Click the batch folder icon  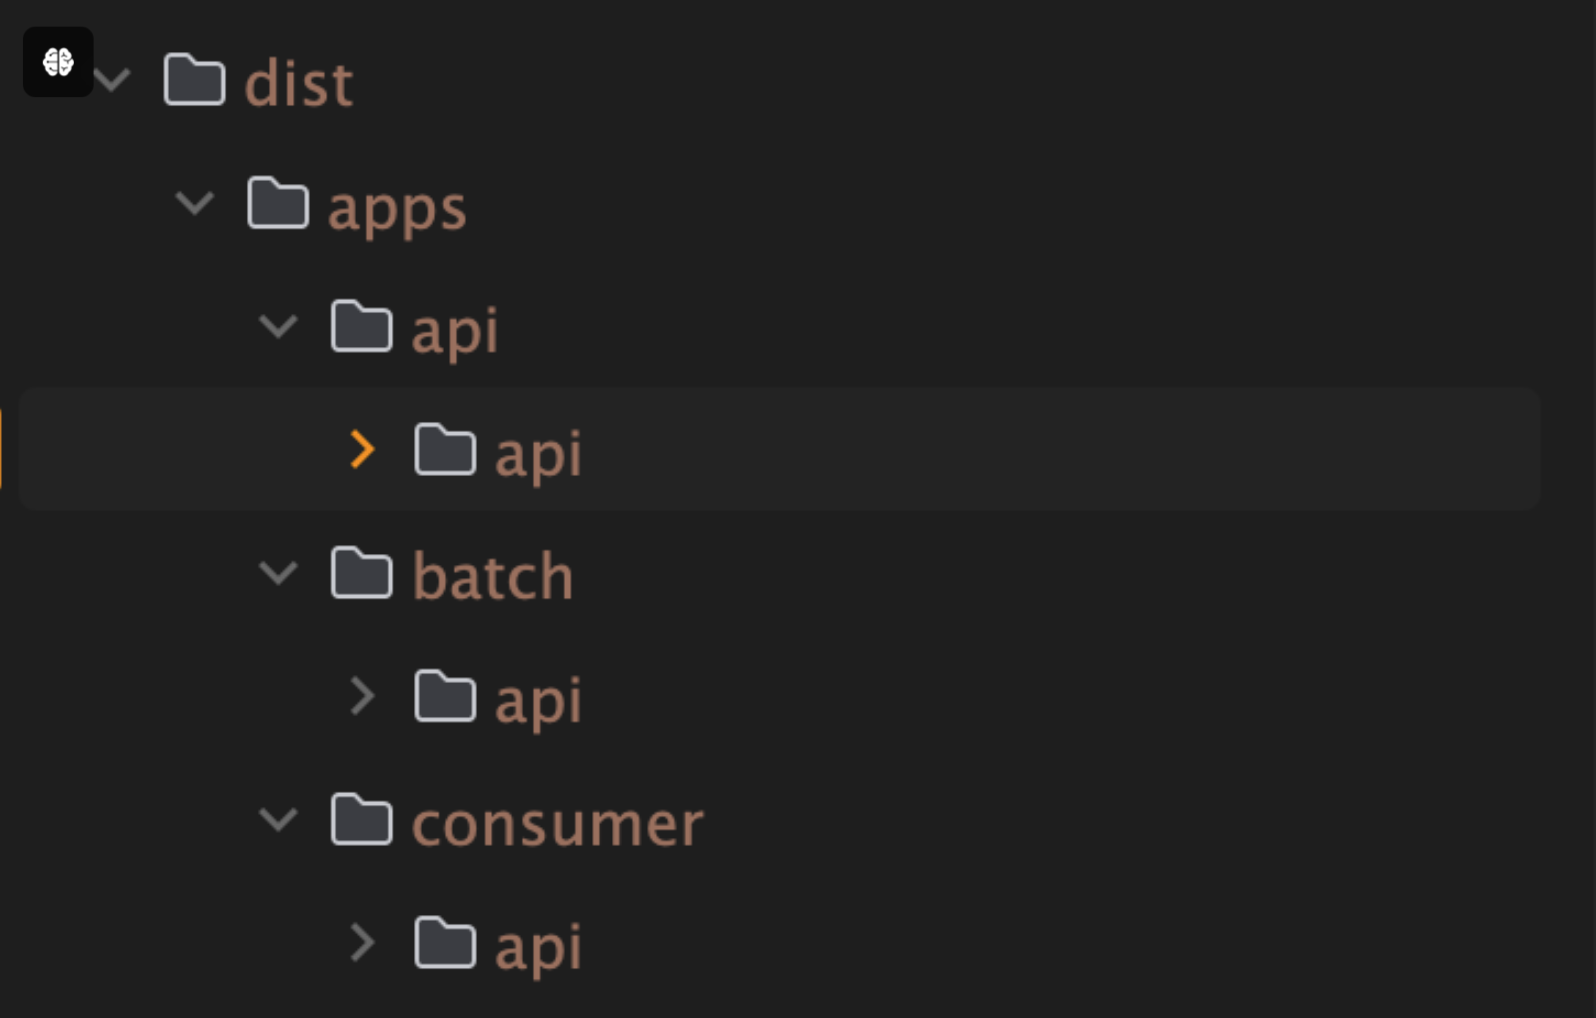361,573
